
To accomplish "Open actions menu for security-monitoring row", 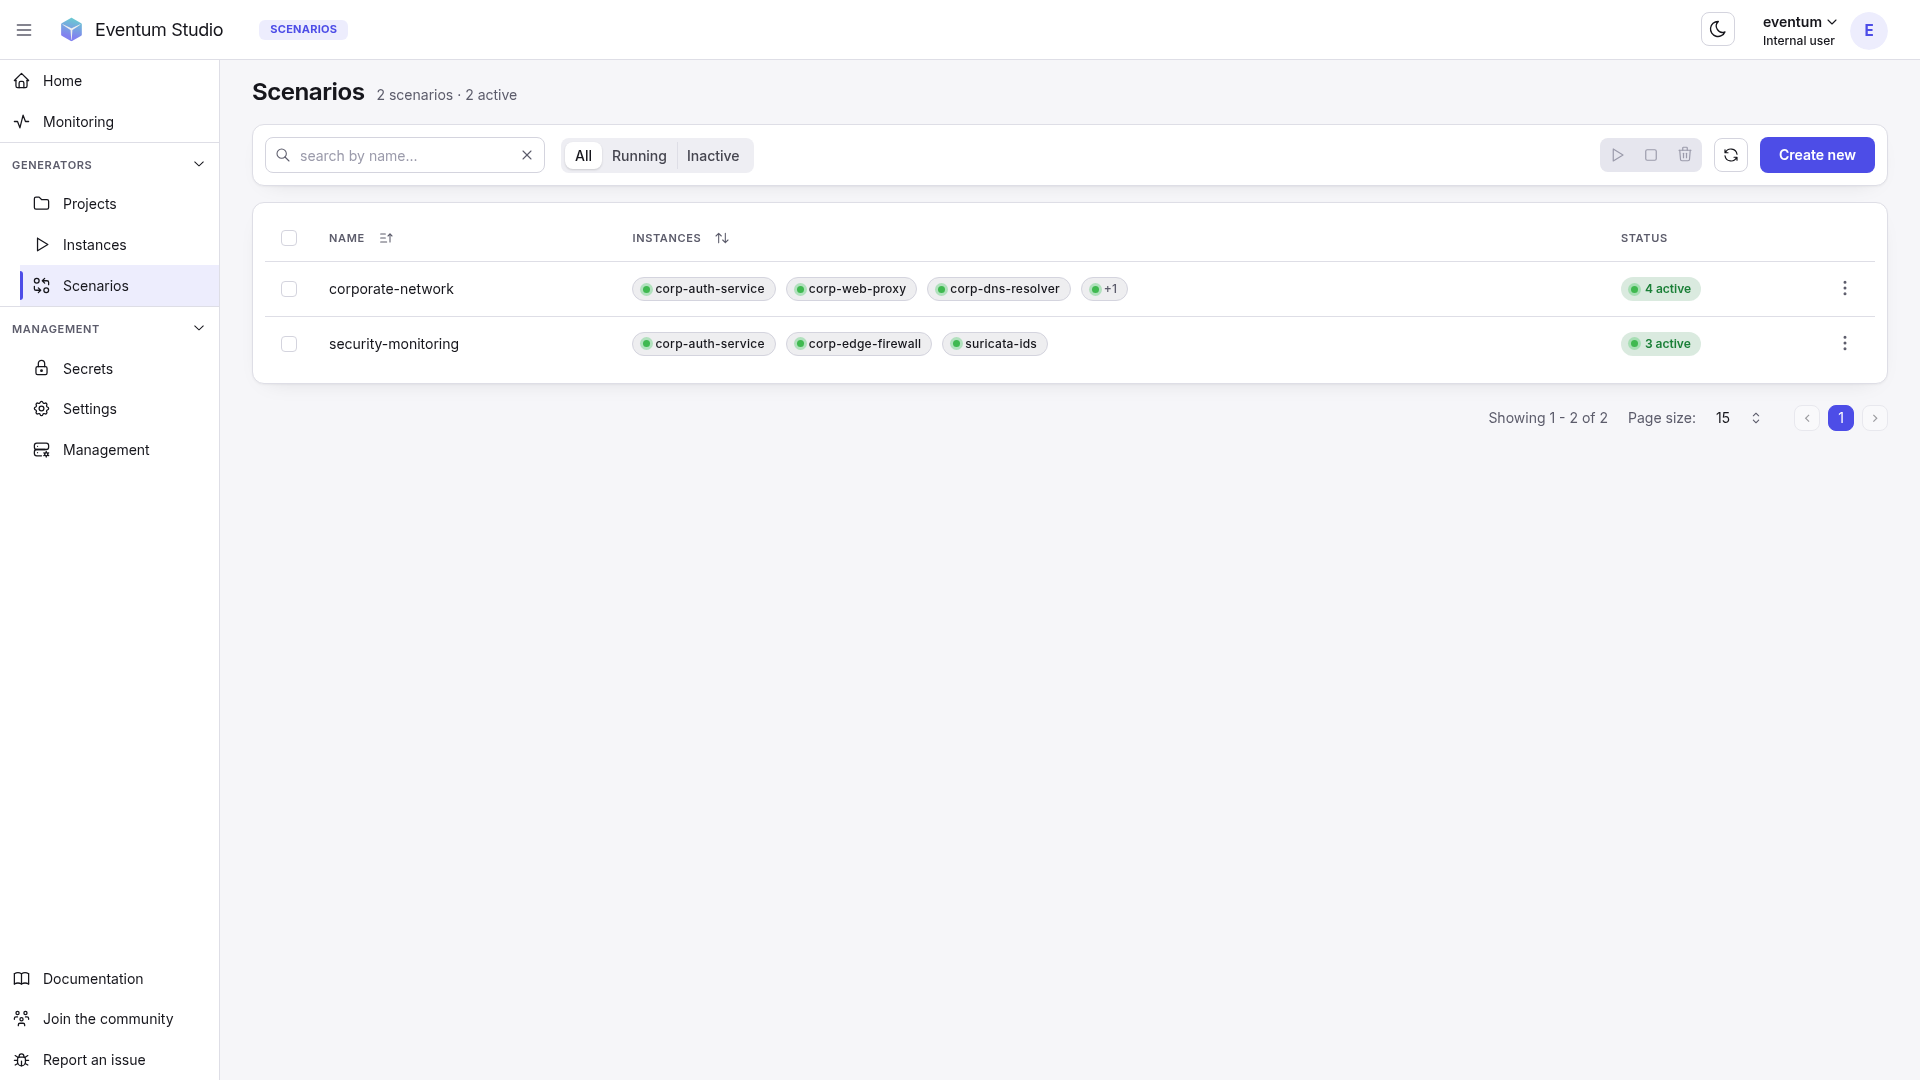I will coord(1845,344).
